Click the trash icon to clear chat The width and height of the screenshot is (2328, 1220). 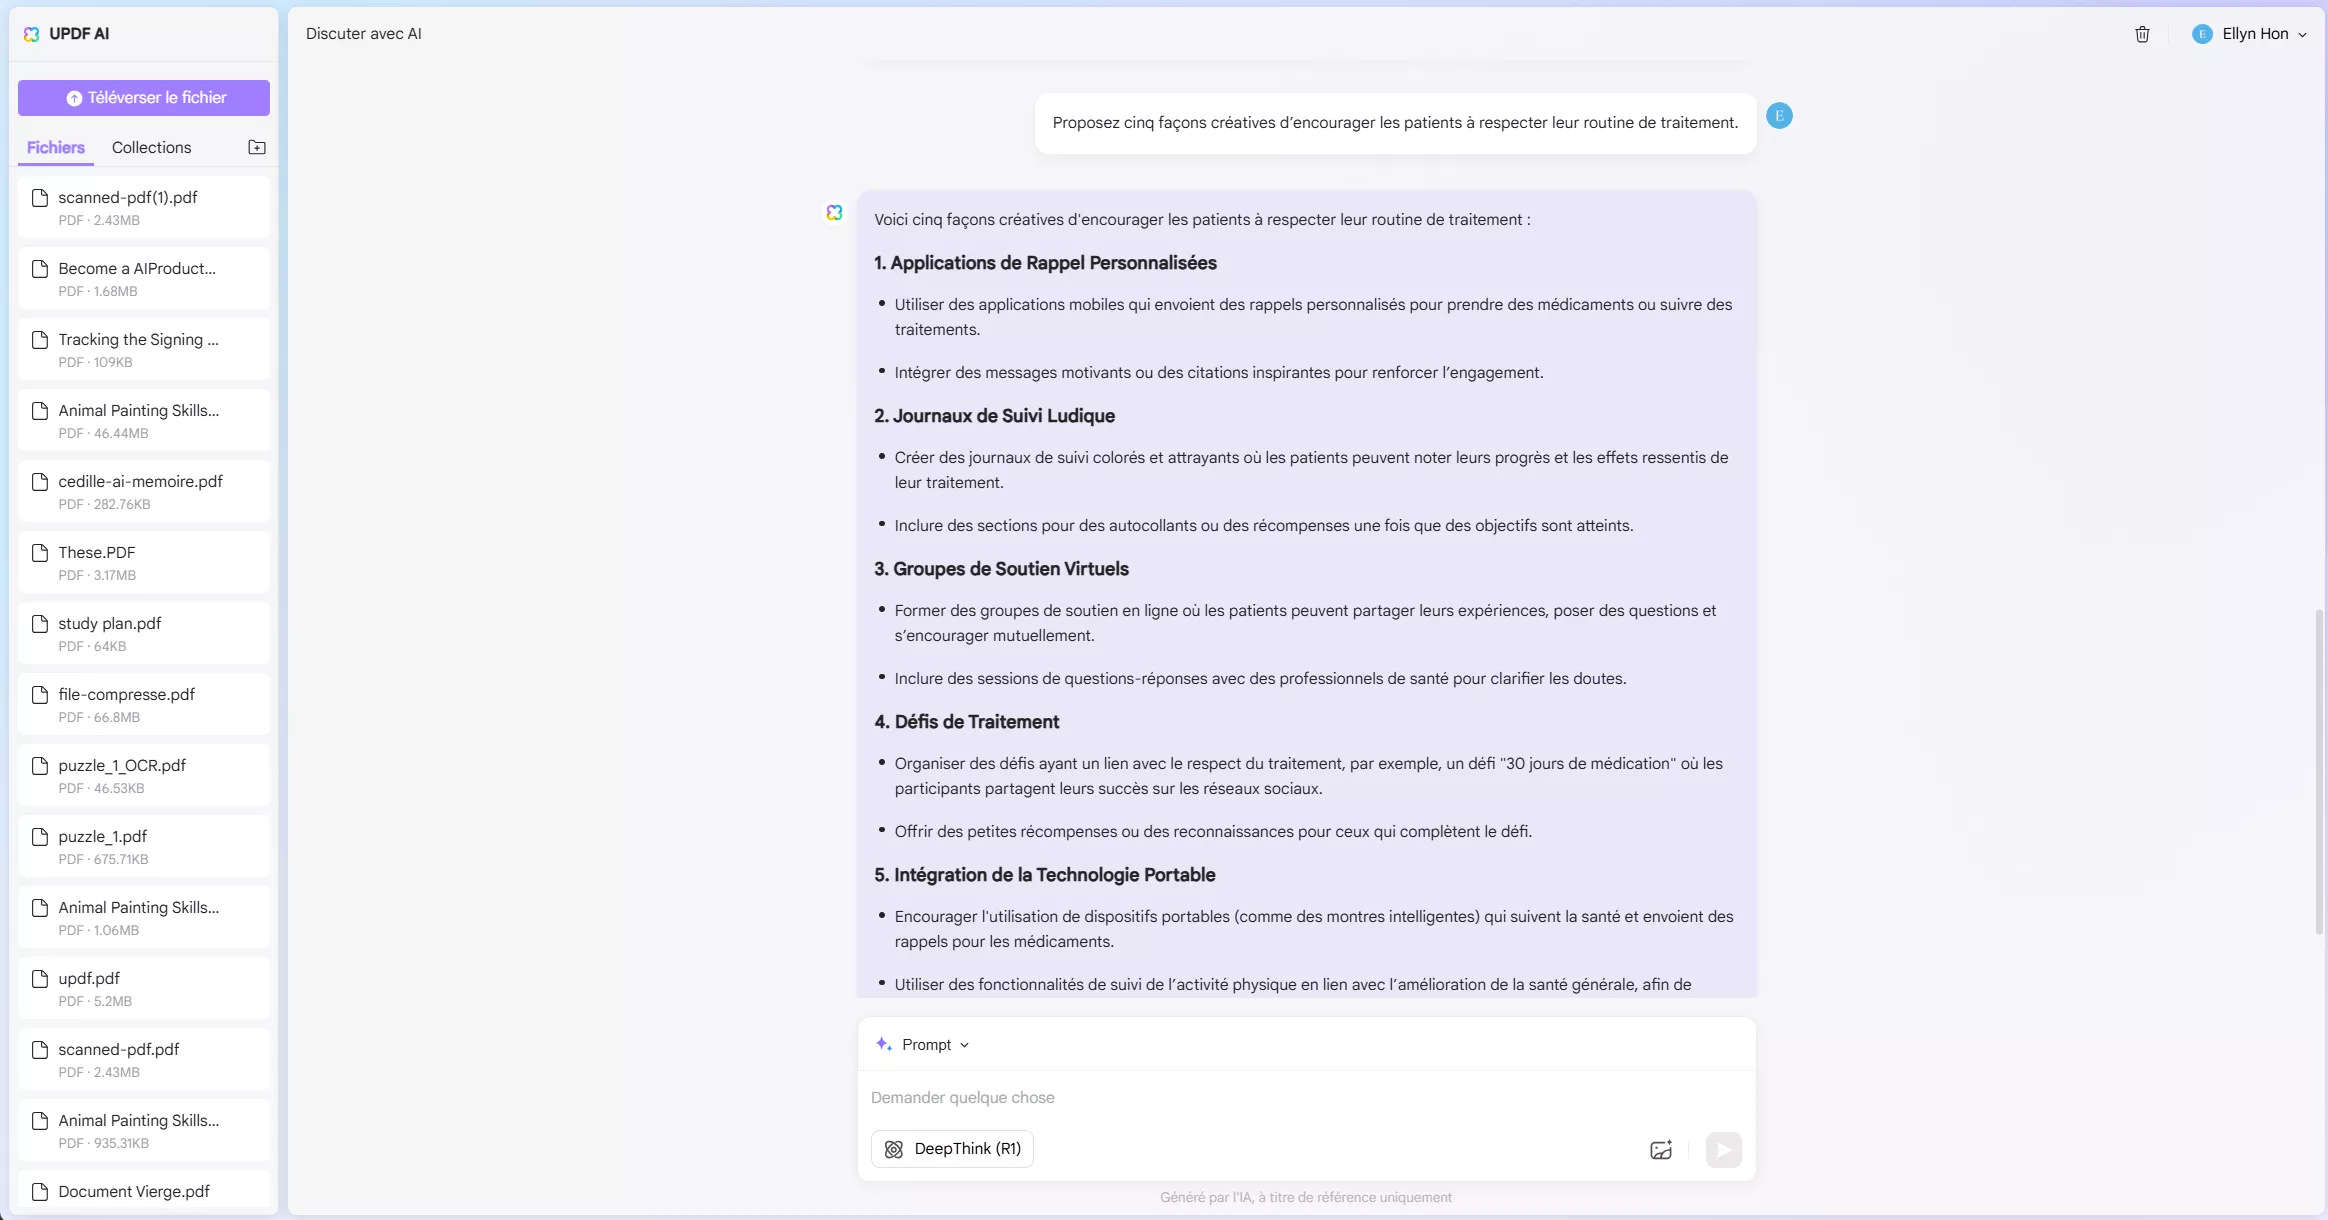click(x=2142, y=34)
